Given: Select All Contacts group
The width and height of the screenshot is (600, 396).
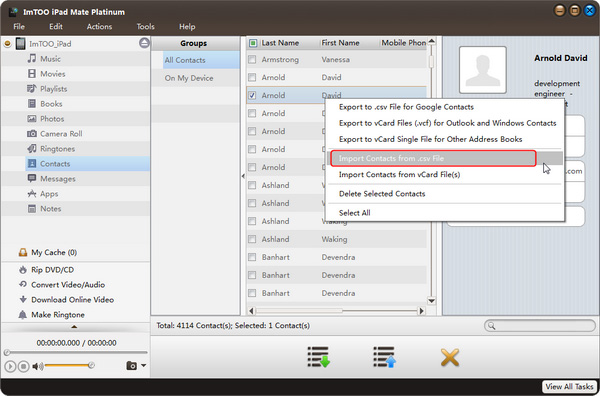Looking at the screenshot, I should tap(201, 60).
